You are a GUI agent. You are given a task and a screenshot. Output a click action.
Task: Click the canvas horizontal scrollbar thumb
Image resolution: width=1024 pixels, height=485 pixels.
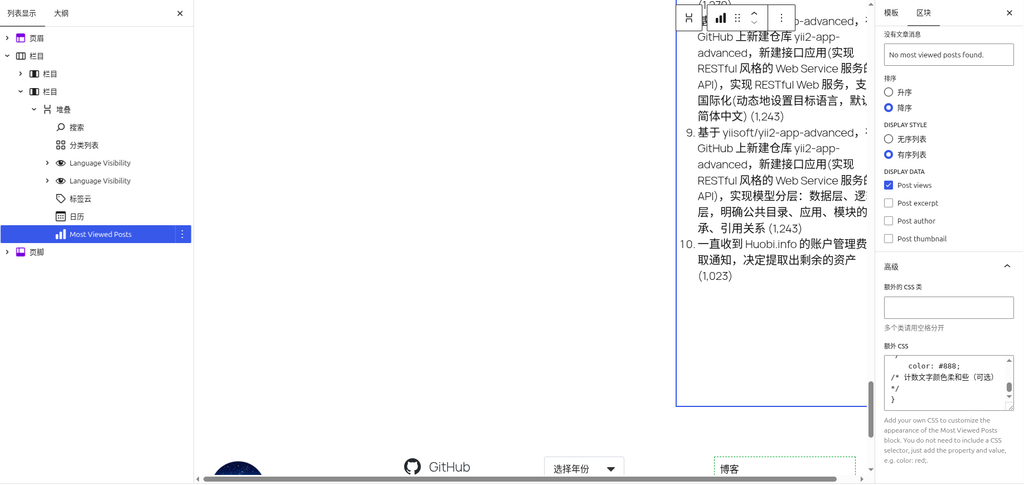click(520, 479)
